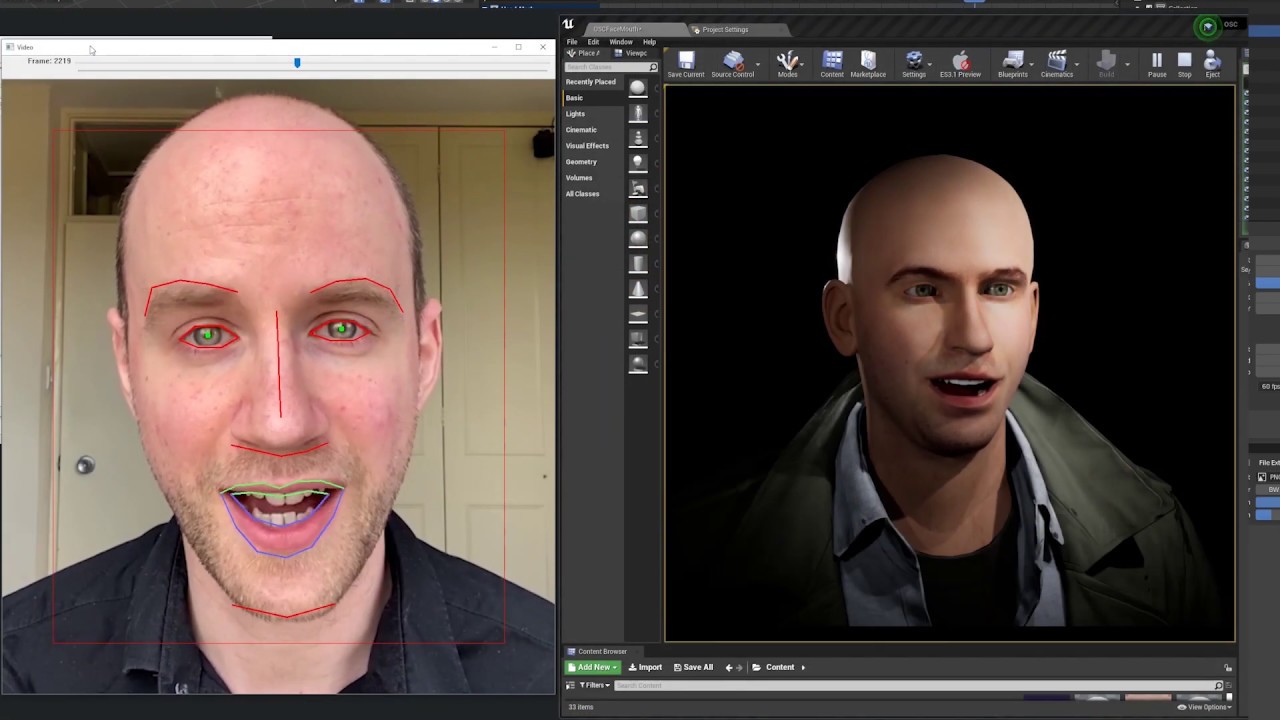Screen dimensions: 1280x720
Task: Select the Place Actors tab
Action: click(584, 53)
